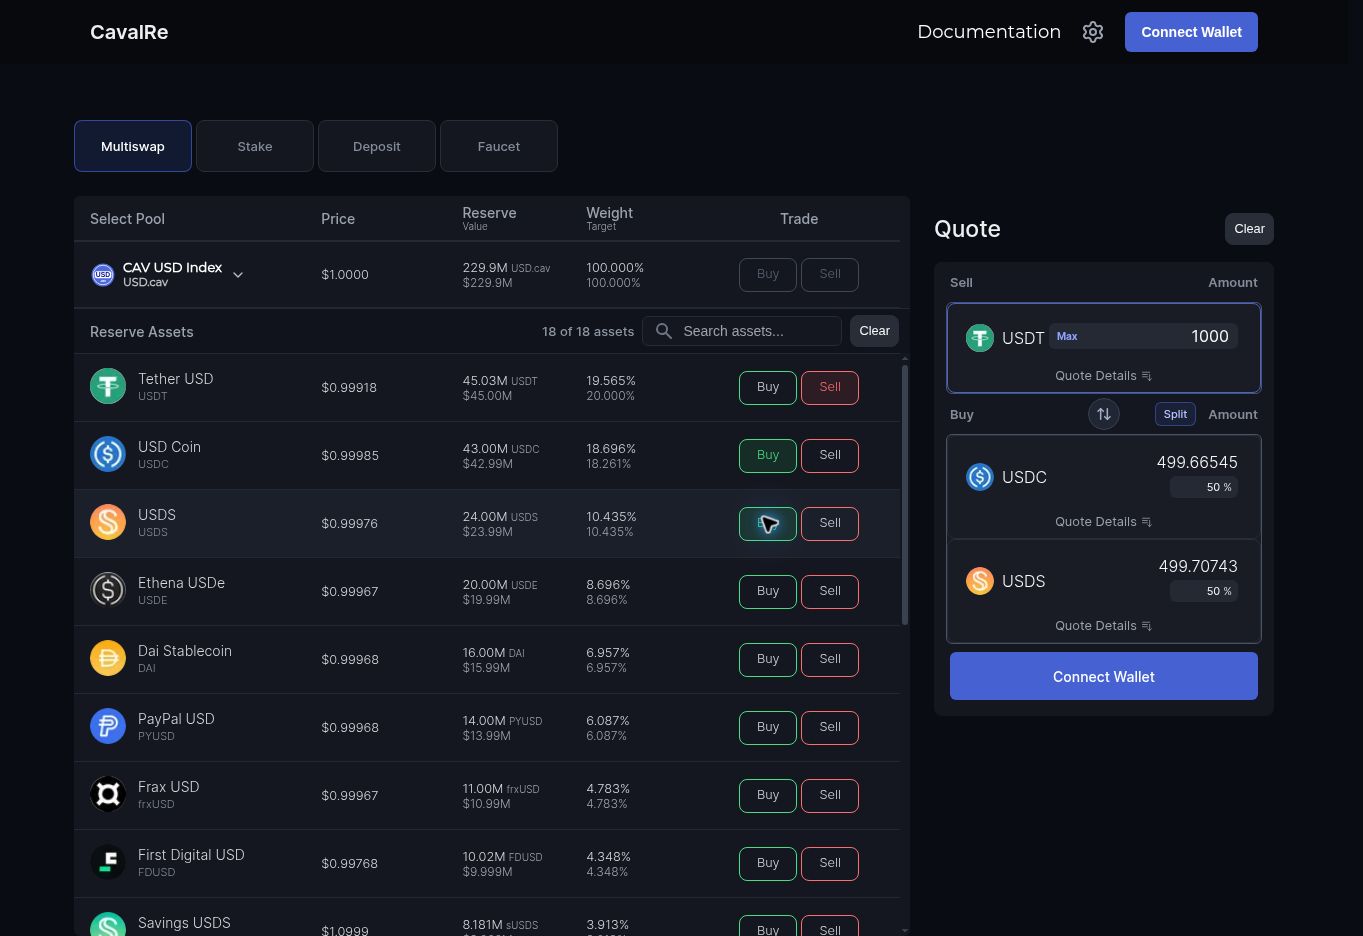The height and width of the screenshot is (936, 1363).
Task: Toggle the Split option
Action: [1175, 414]
